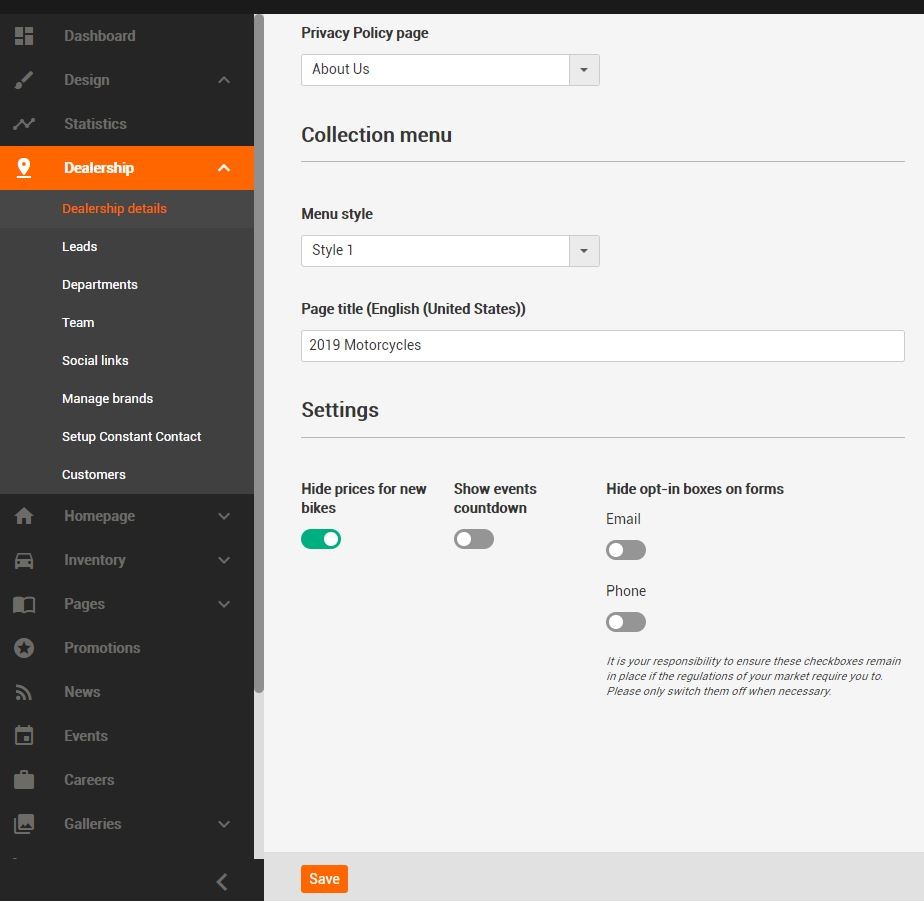Open Leads in the sidebar
This screenshot has width=924, height=901.
pos(80,246)
